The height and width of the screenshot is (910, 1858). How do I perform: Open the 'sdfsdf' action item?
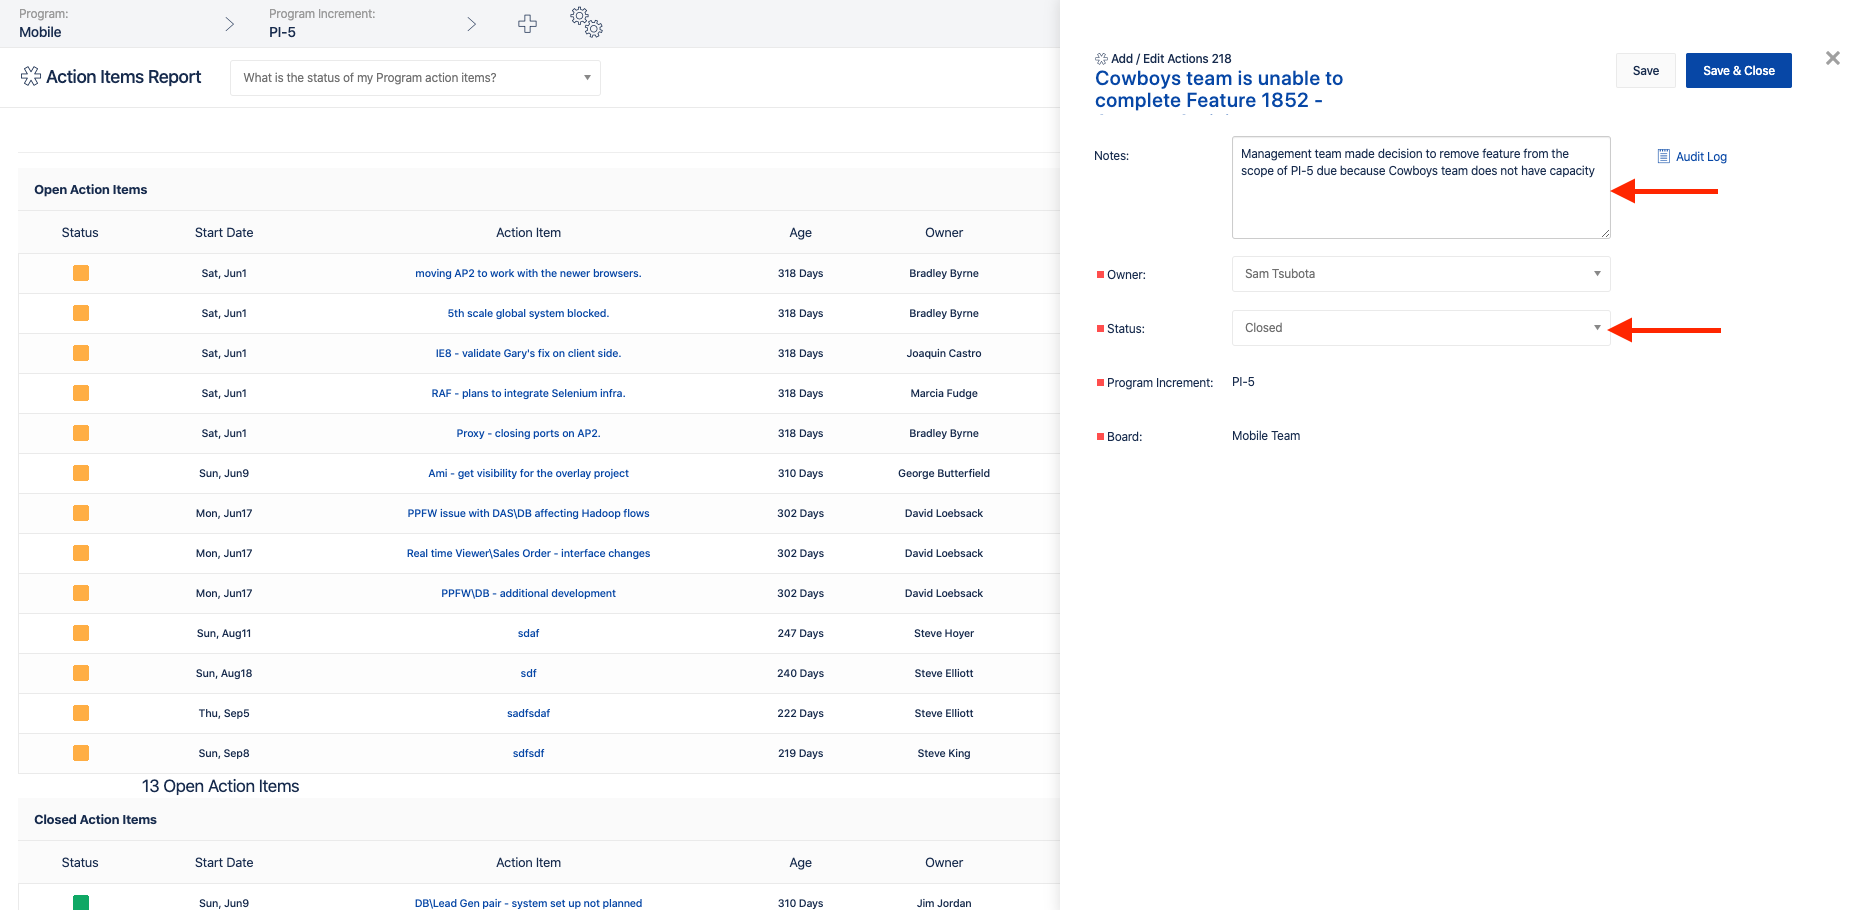(528, 754)
